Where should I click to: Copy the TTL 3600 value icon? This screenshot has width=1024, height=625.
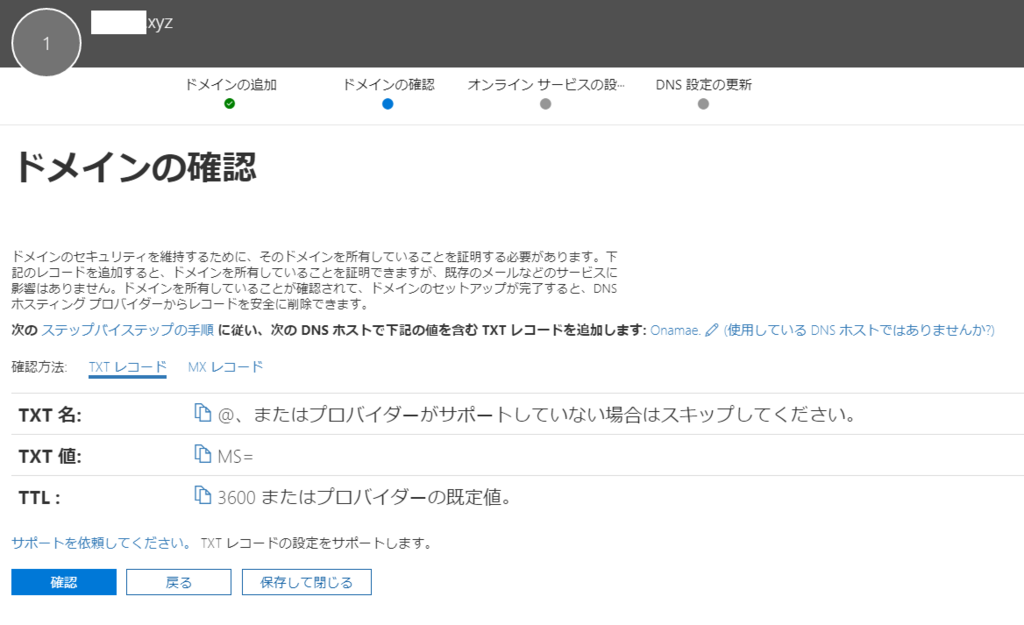point(202,495)
